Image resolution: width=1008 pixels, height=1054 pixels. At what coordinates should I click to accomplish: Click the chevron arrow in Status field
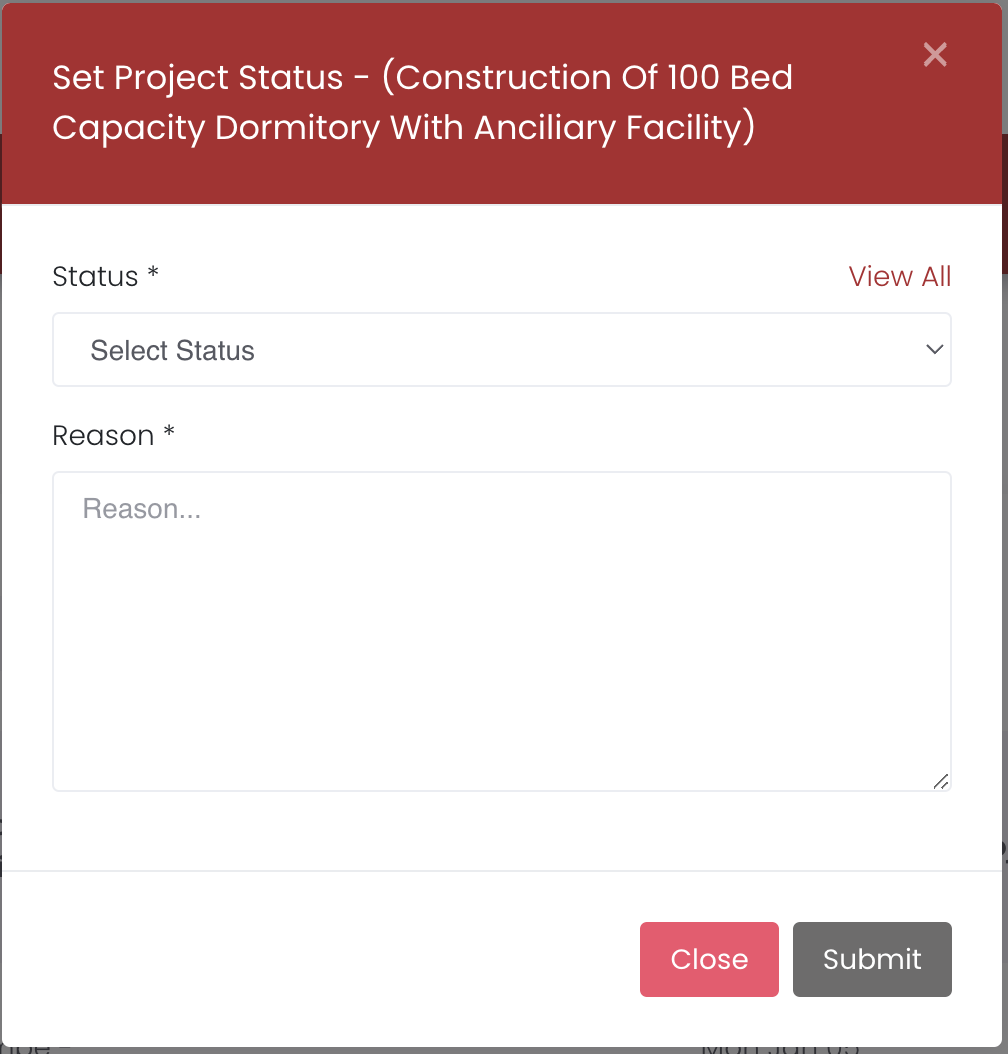click(x=935, y=350)
